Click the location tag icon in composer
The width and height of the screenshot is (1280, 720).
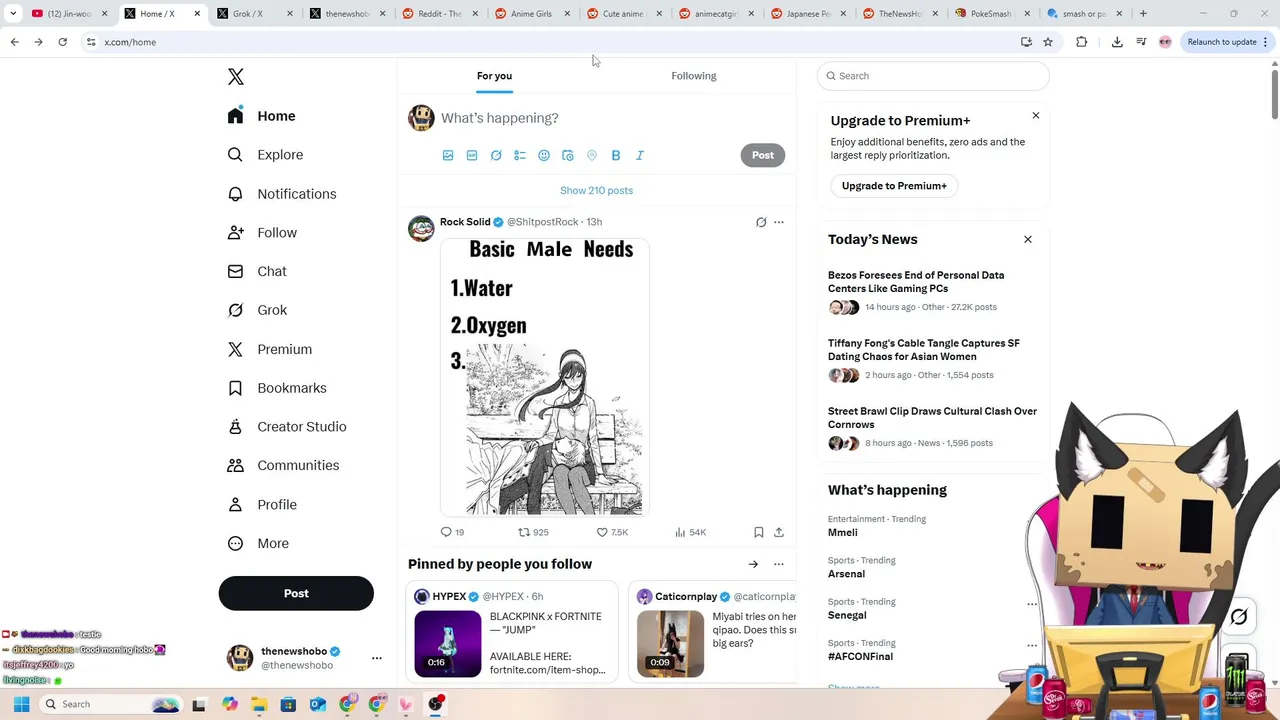pyautogui.click(x=592, y=155)
